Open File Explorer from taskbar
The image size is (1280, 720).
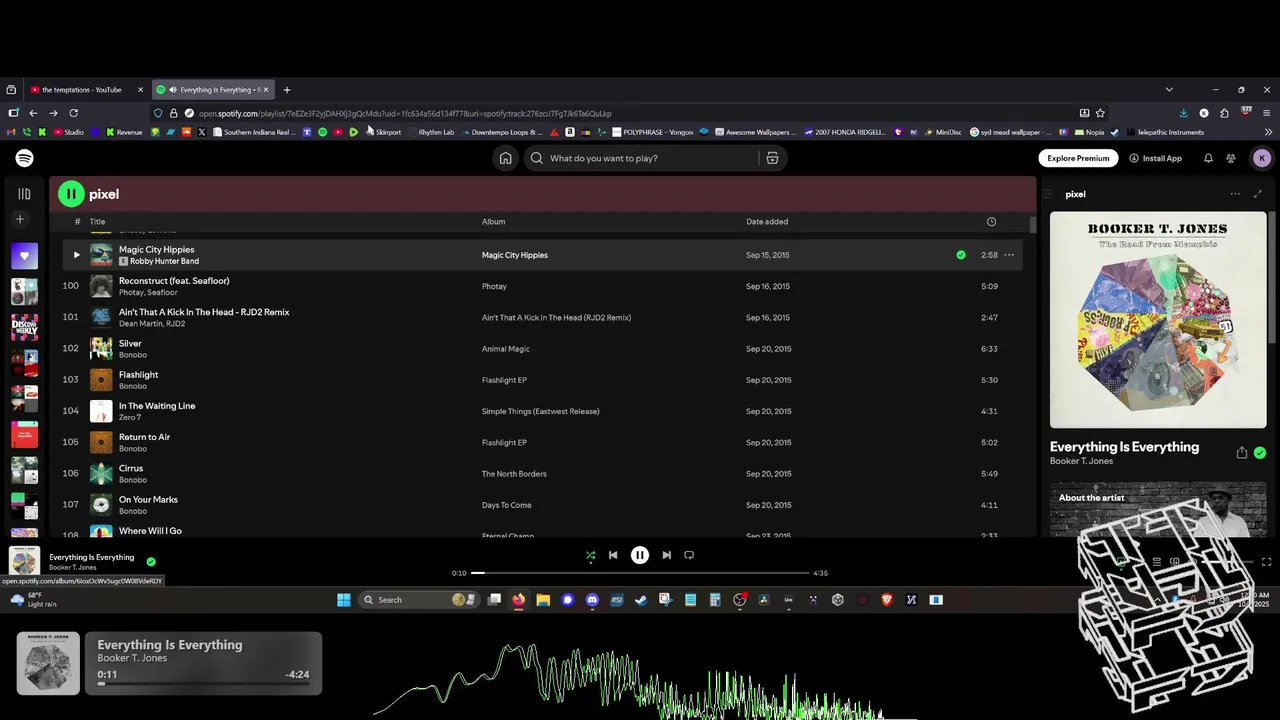pyautogui.click(x=543, y=600)
